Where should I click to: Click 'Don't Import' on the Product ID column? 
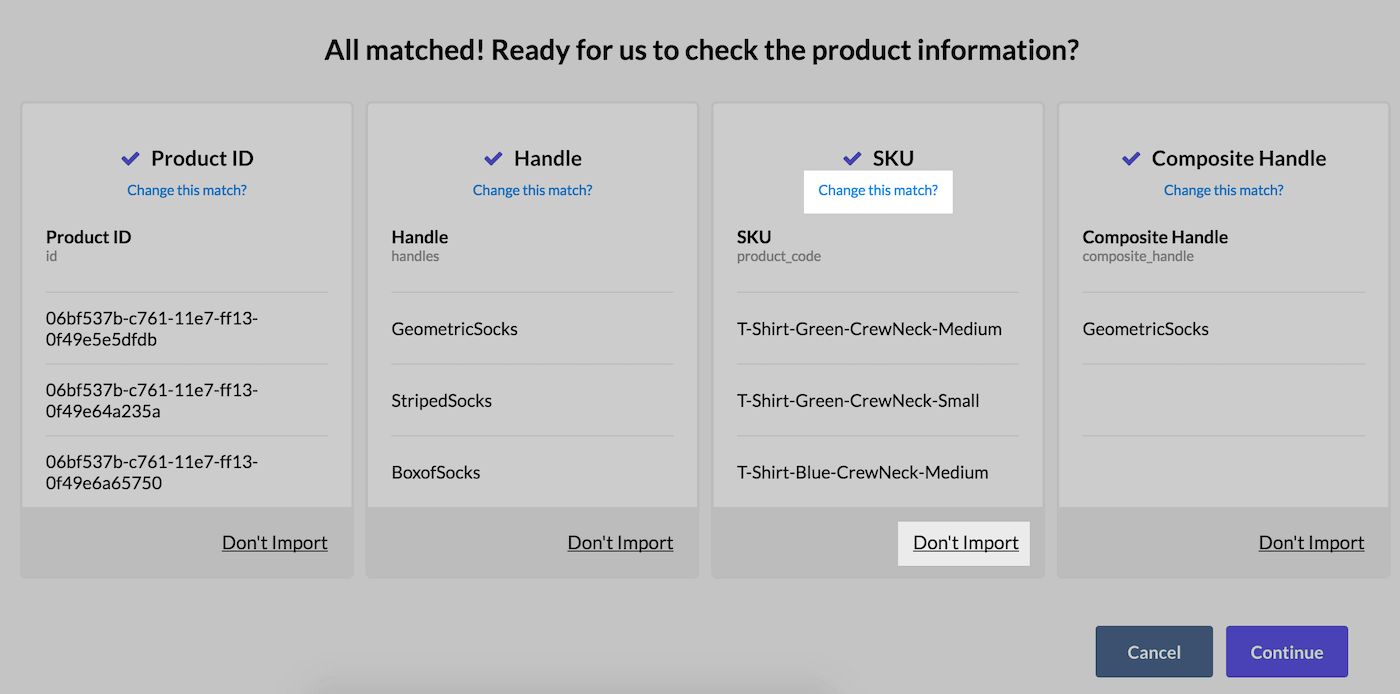tap(274, 542)
